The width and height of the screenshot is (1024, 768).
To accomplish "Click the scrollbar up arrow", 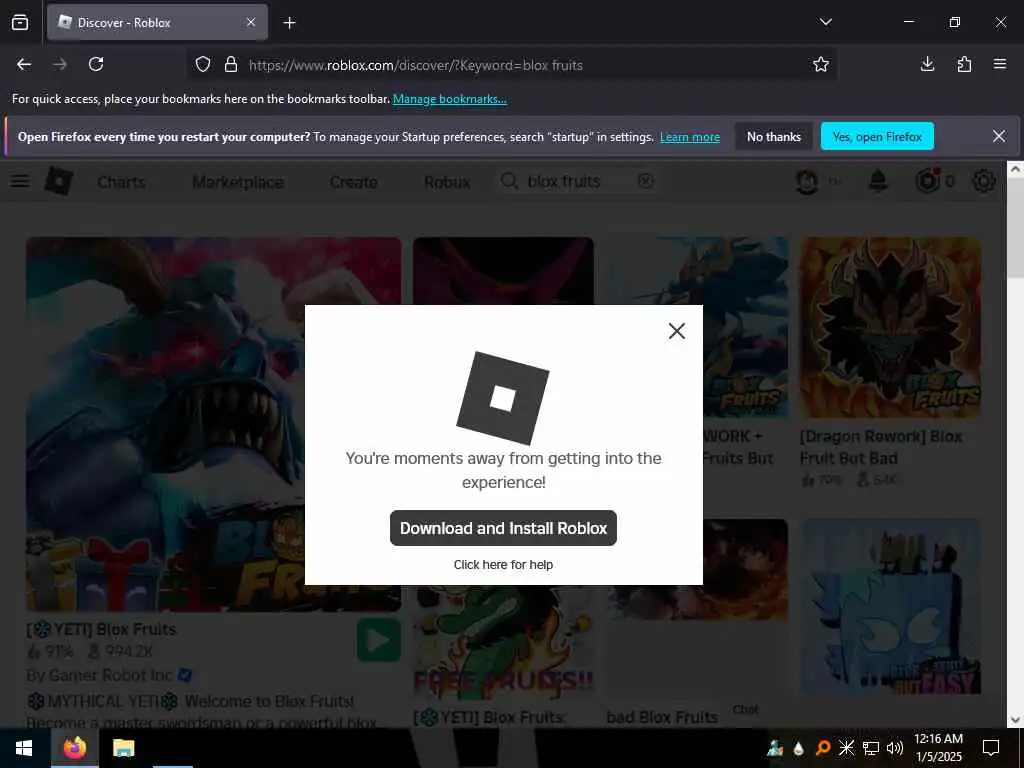I will (1015, 169).
